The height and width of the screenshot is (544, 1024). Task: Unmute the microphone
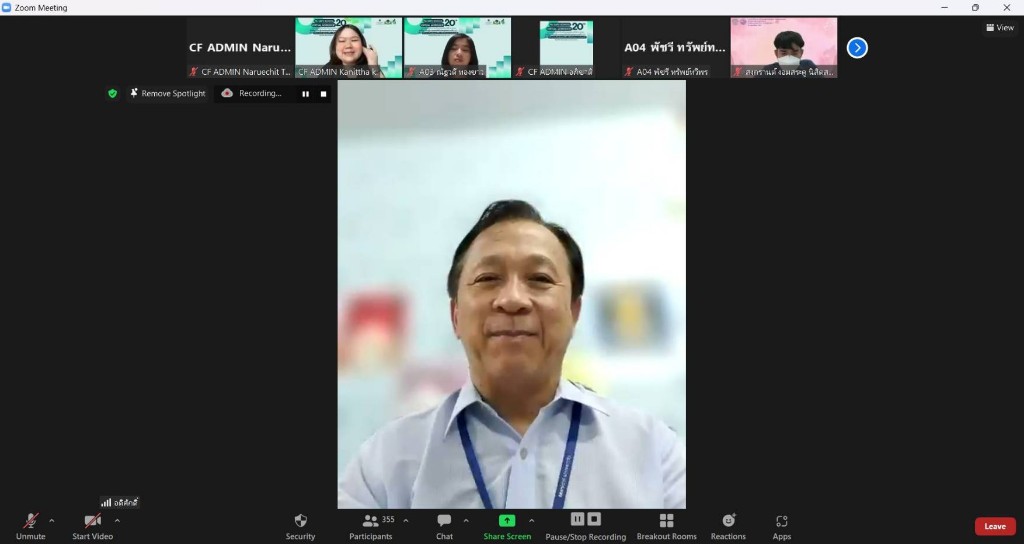[31, 521]
